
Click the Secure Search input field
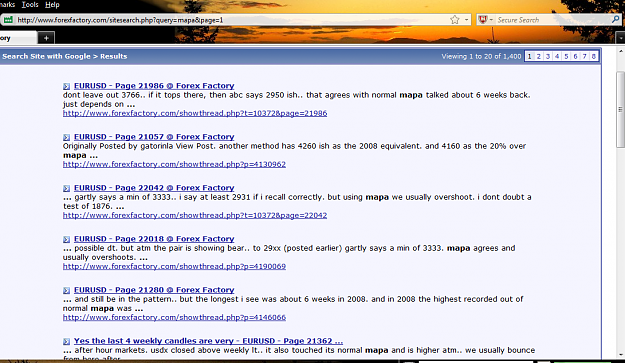click(552, 20)
